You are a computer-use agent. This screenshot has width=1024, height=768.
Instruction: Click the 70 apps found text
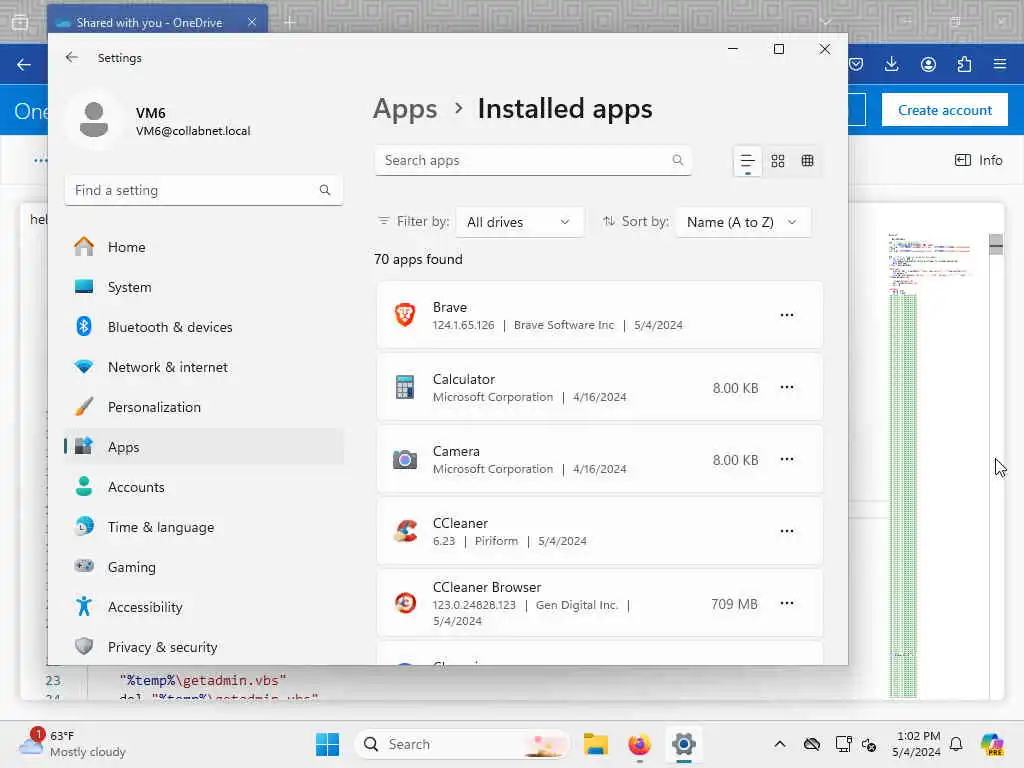pos(418,259)
